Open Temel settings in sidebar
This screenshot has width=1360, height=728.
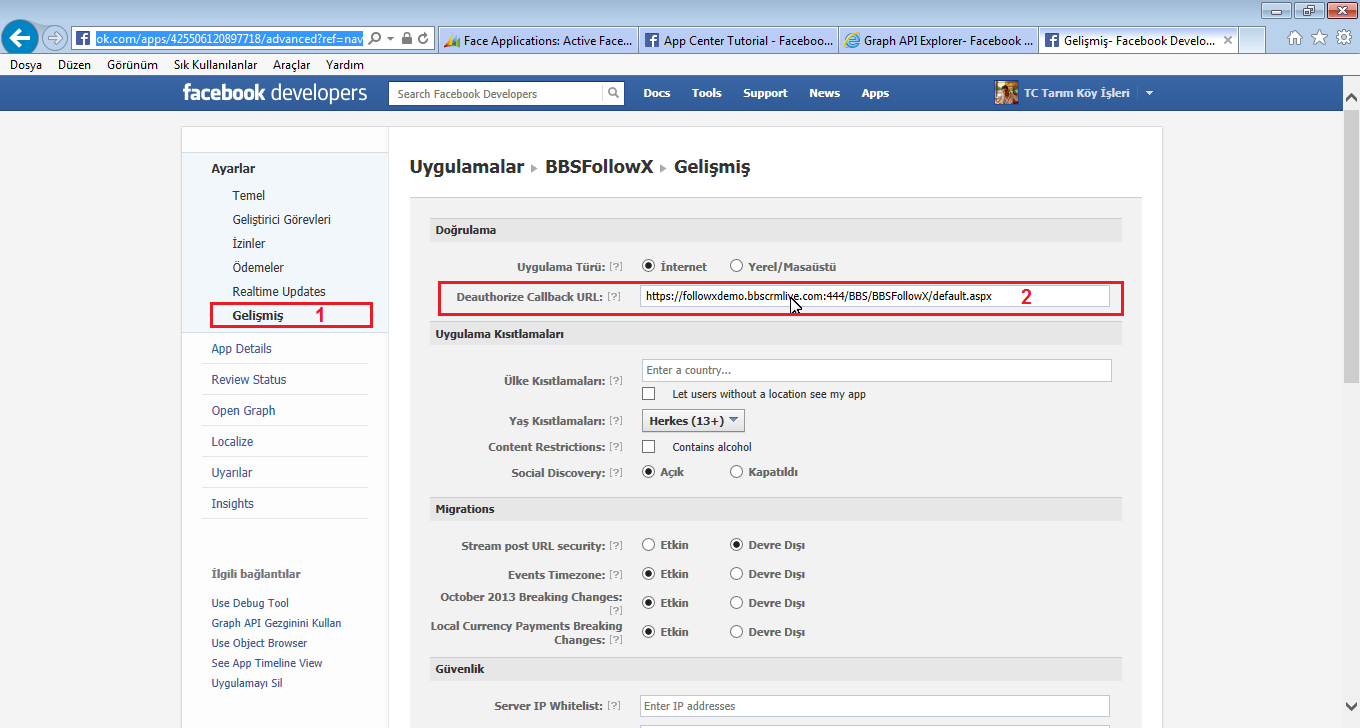tap(249, 196)
